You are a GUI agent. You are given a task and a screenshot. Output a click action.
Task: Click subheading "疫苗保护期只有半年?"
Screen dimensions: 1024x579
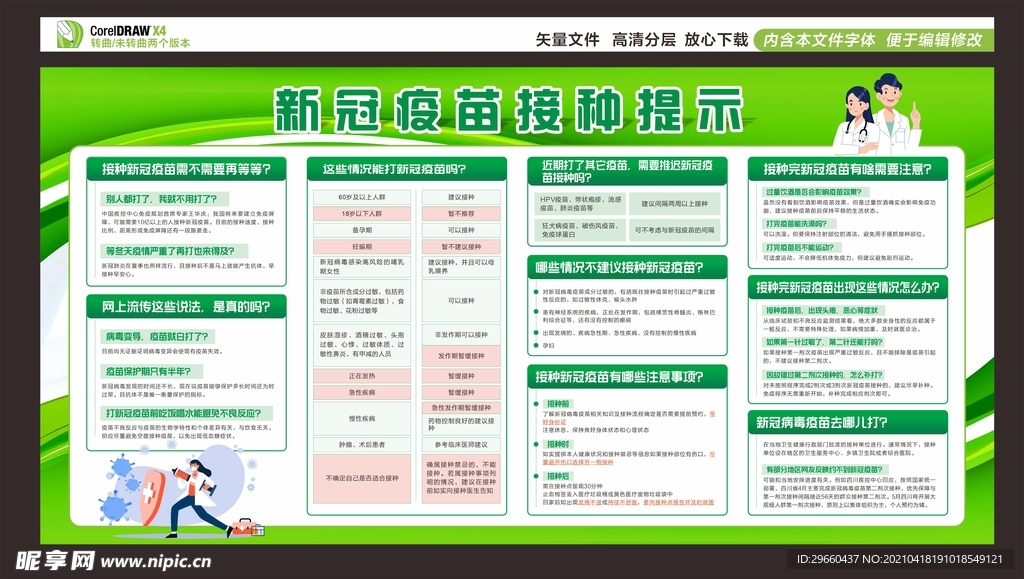(x=151, y=371)
